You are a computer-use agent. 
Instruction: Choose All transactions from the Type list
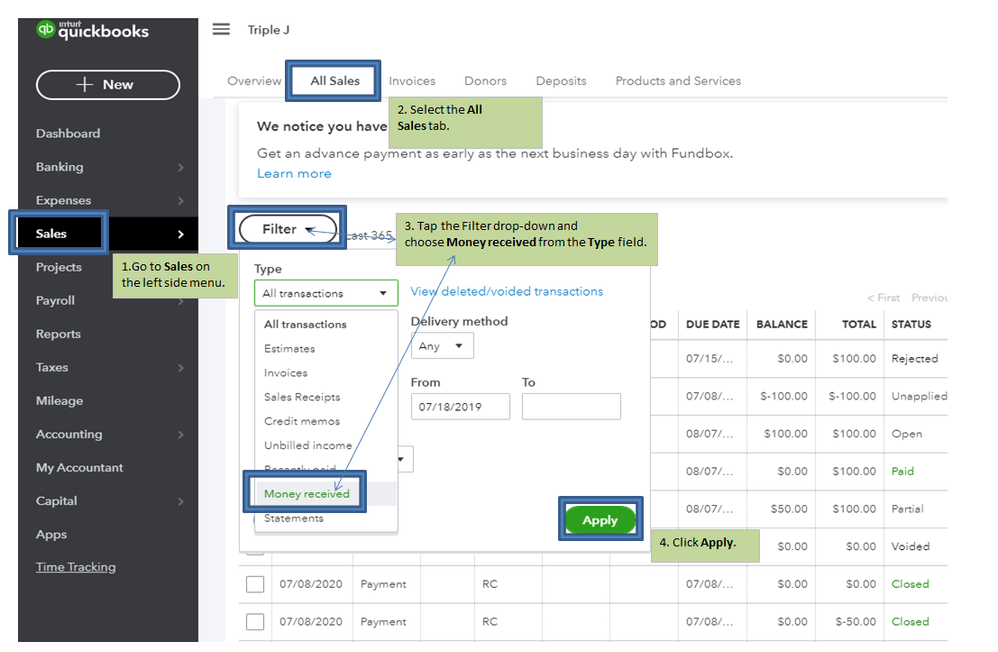tap(306, 324)
